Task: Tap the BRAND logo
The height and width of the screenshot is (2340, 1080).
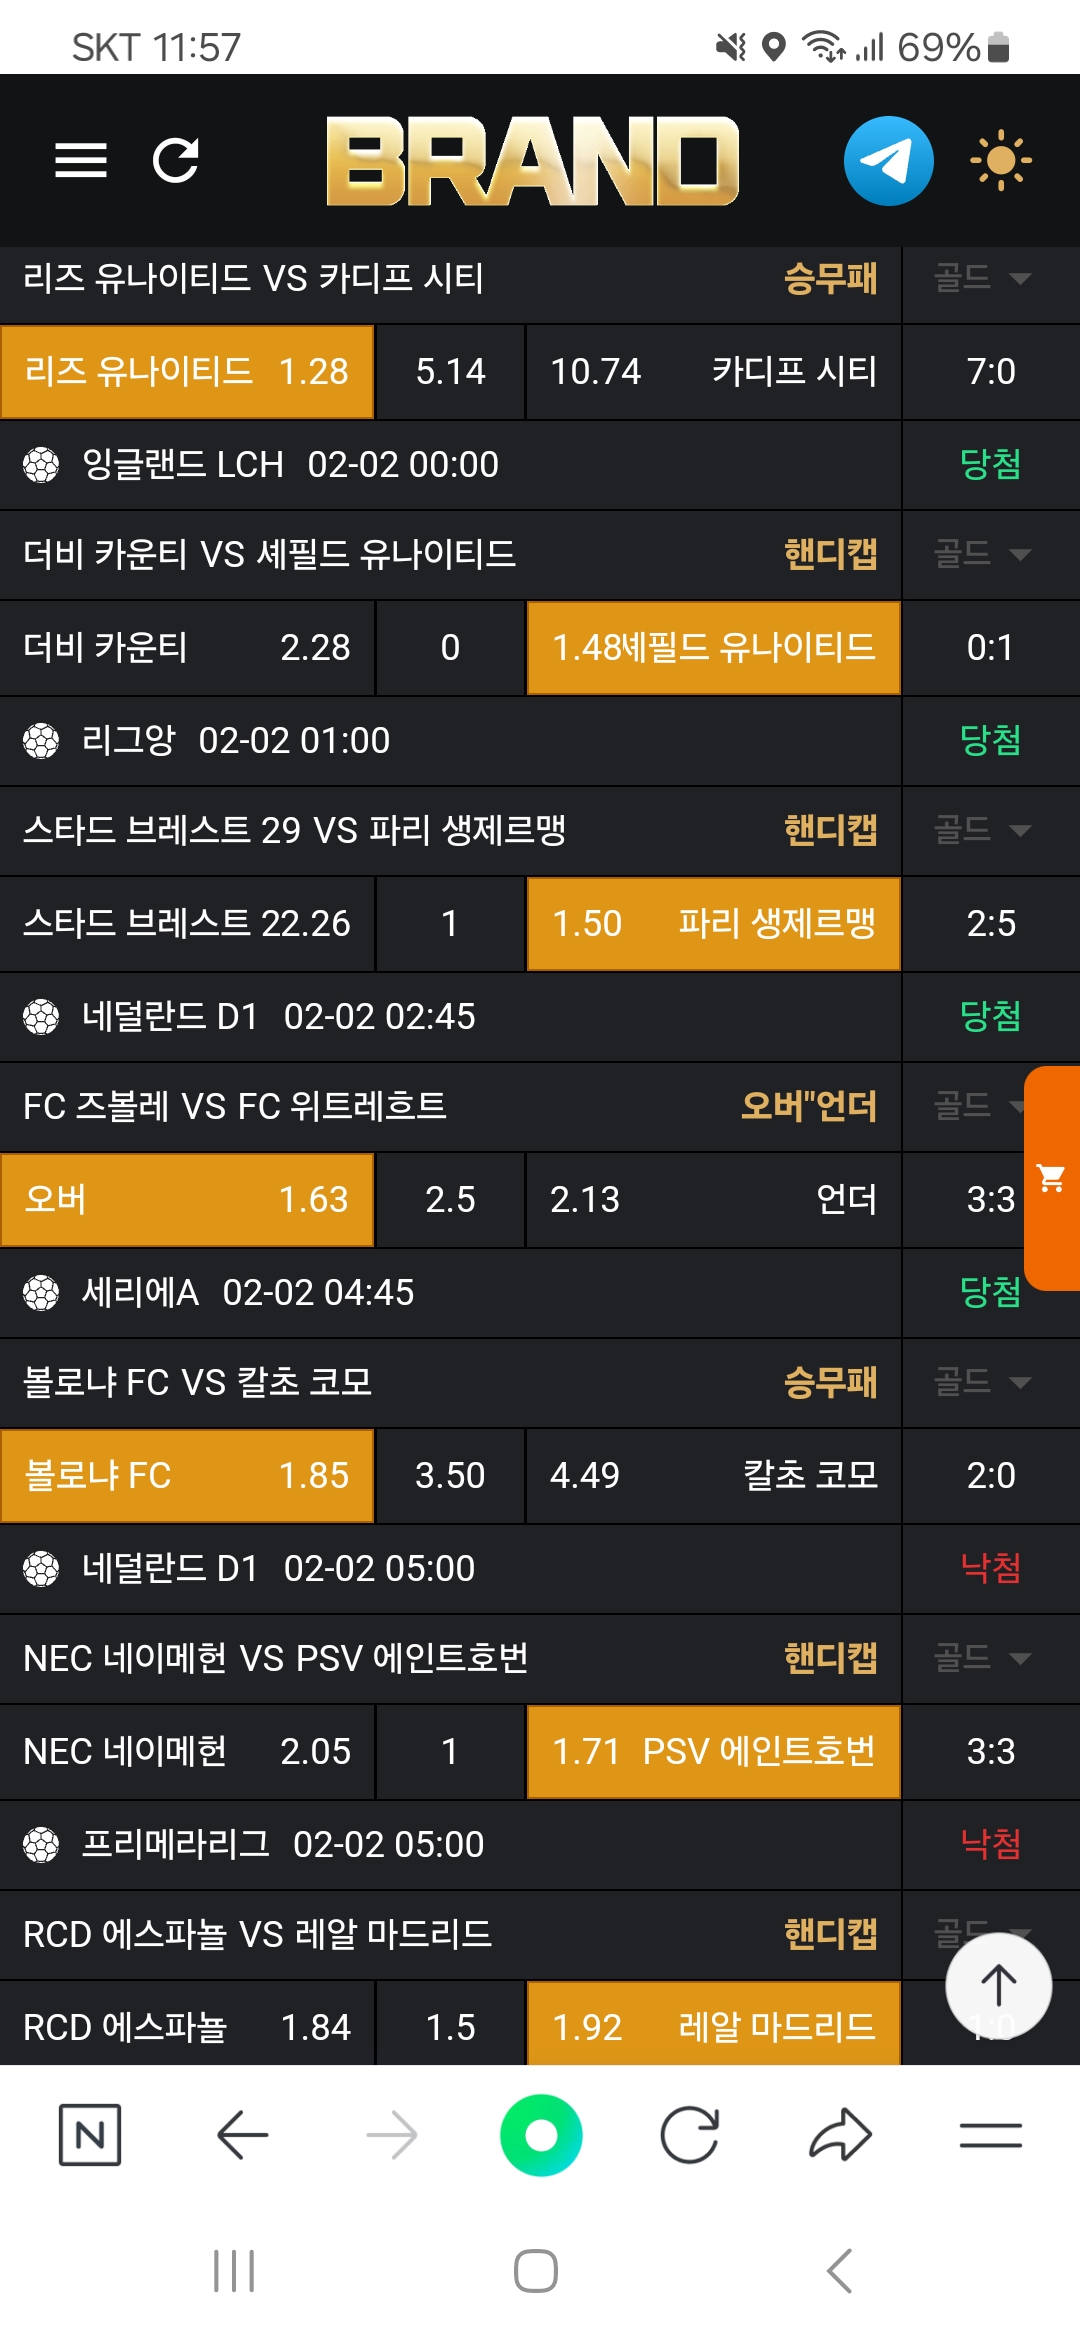Action: (x=532, y=161)
